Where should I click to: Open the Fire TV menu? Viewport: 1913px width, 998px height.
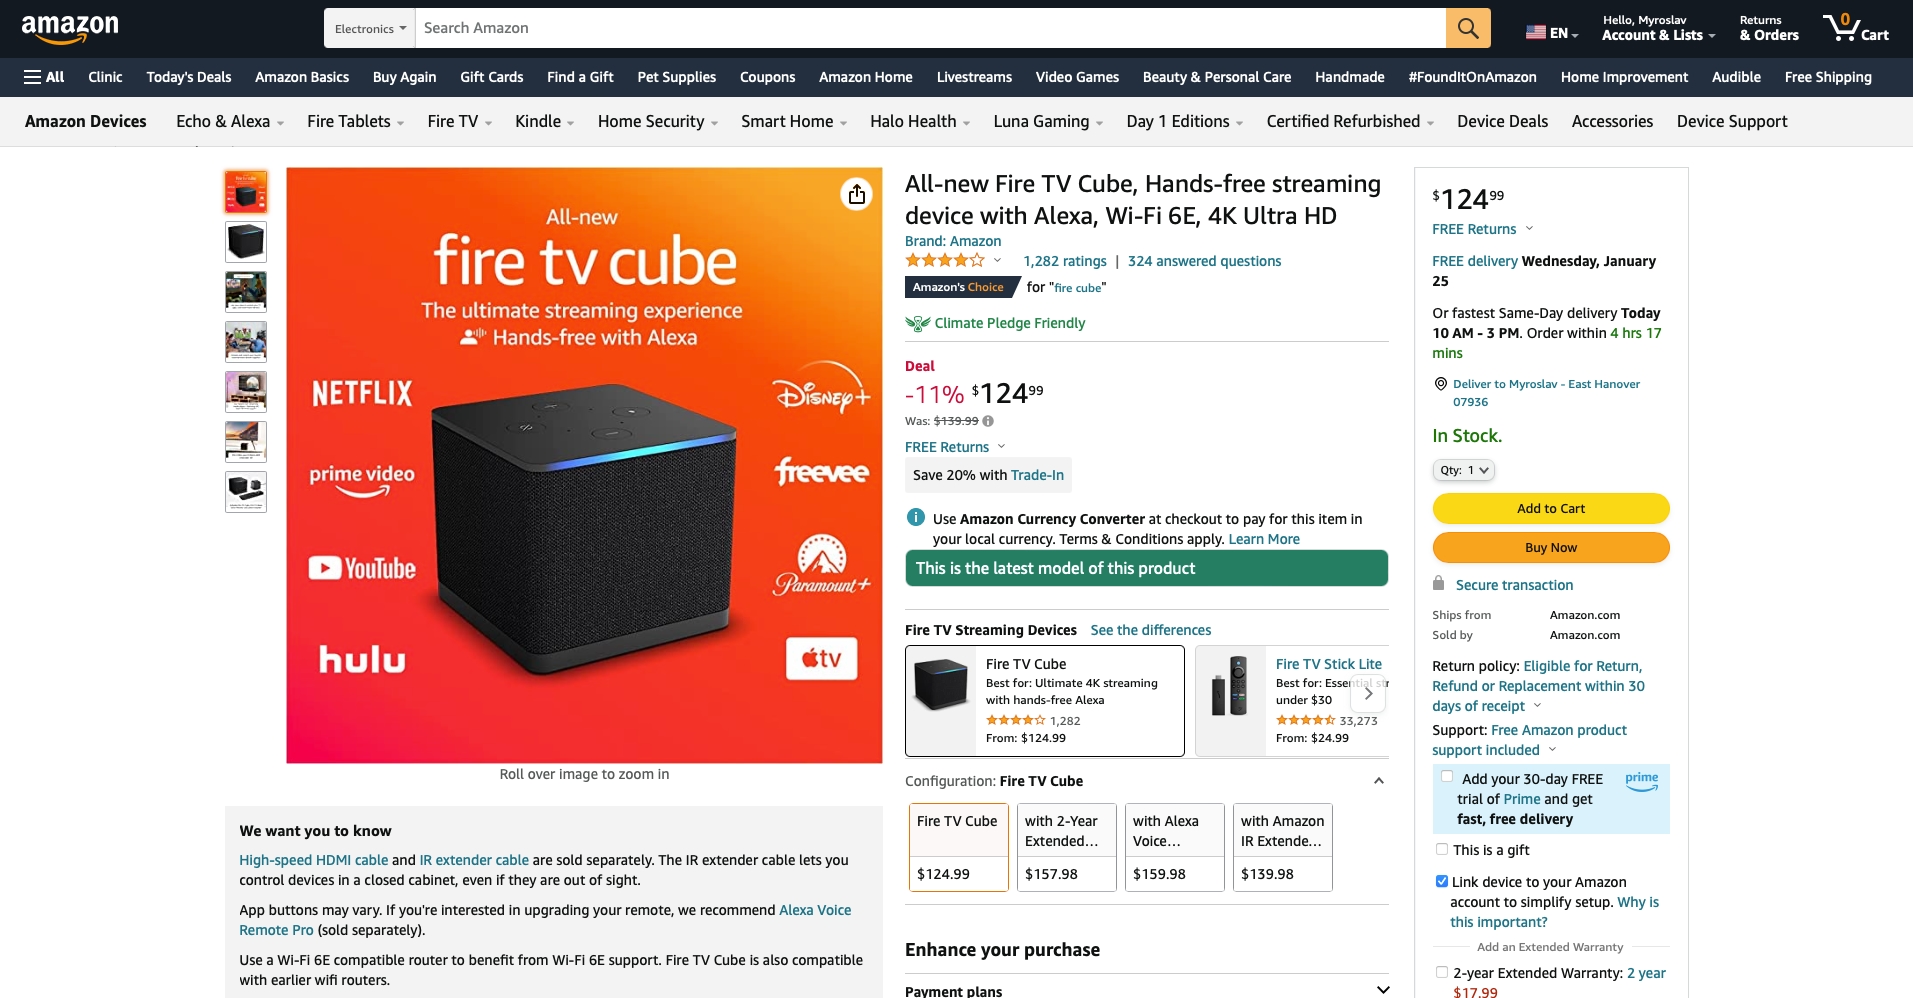[x=459, y=122]
